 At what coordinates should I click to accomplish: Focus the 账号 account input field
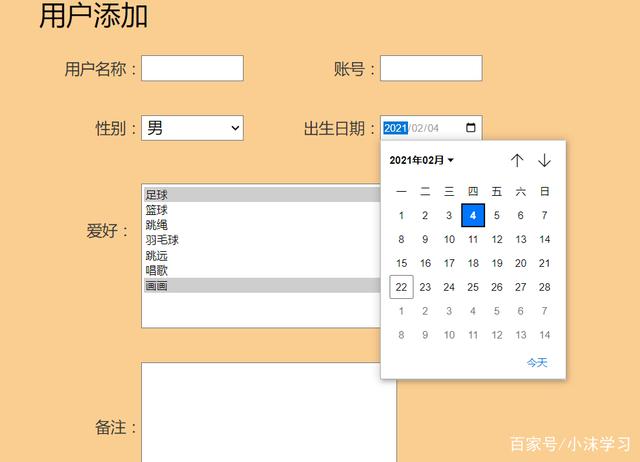pos(431,68)
